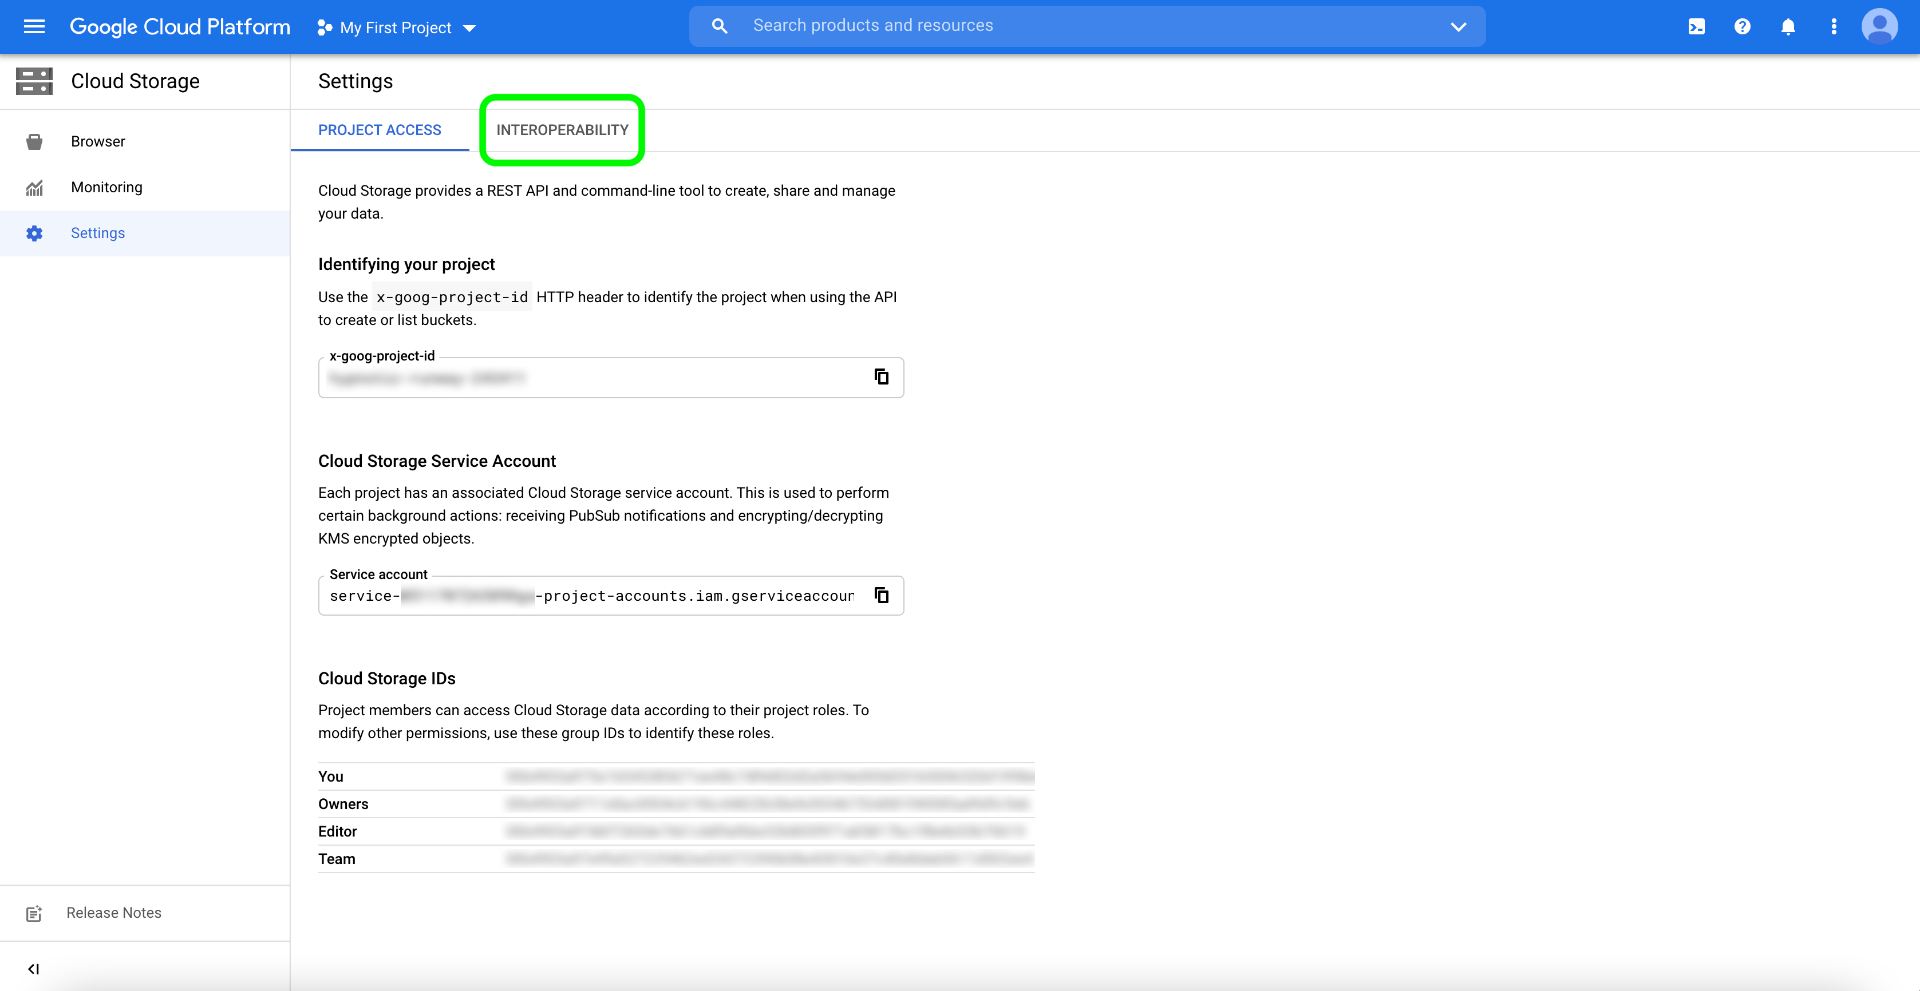Click the Monitoring chart icon
Screen dimensions: 1920x991
point(34,188)
